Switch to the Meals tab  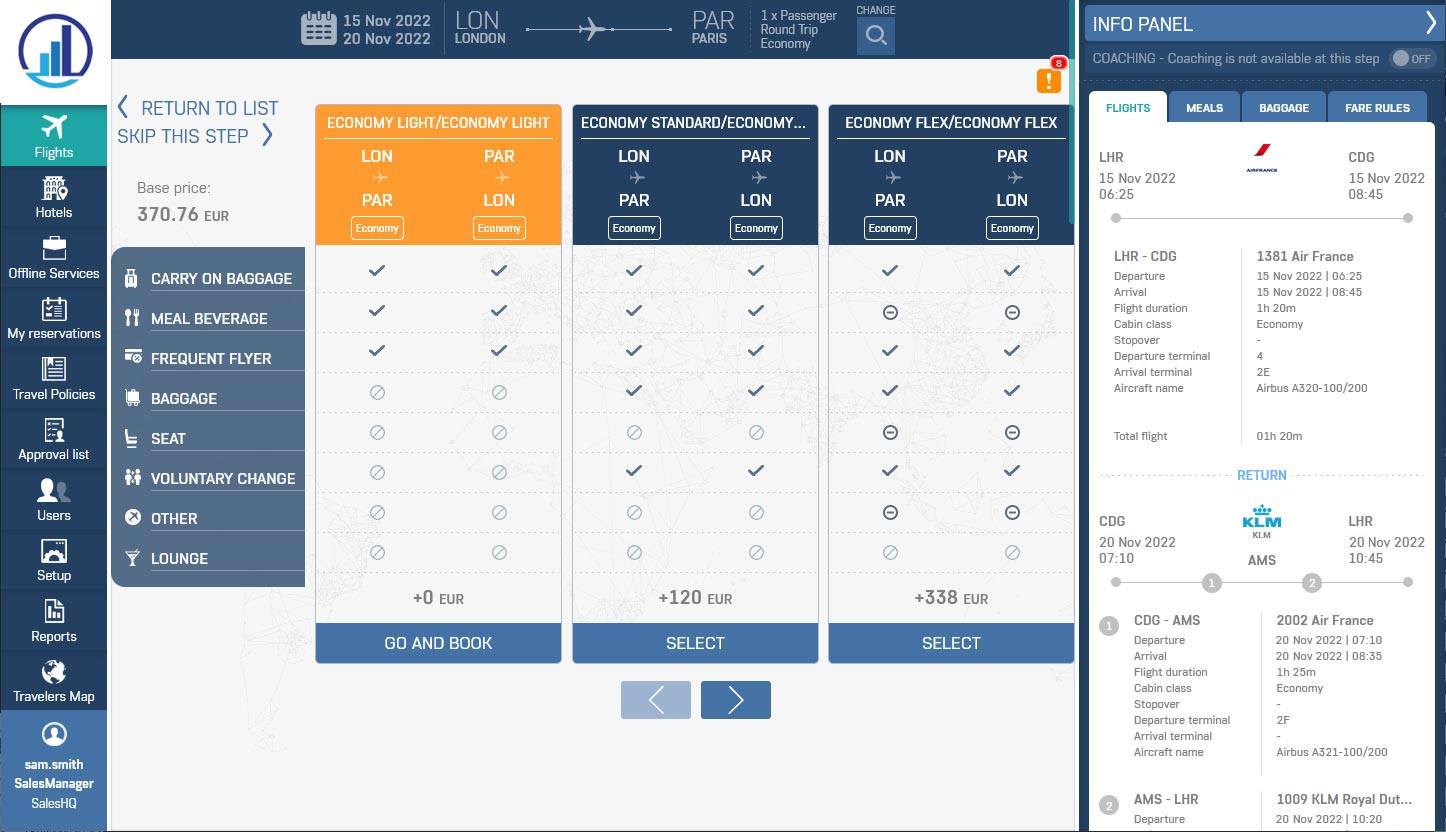coord(1204,108)
